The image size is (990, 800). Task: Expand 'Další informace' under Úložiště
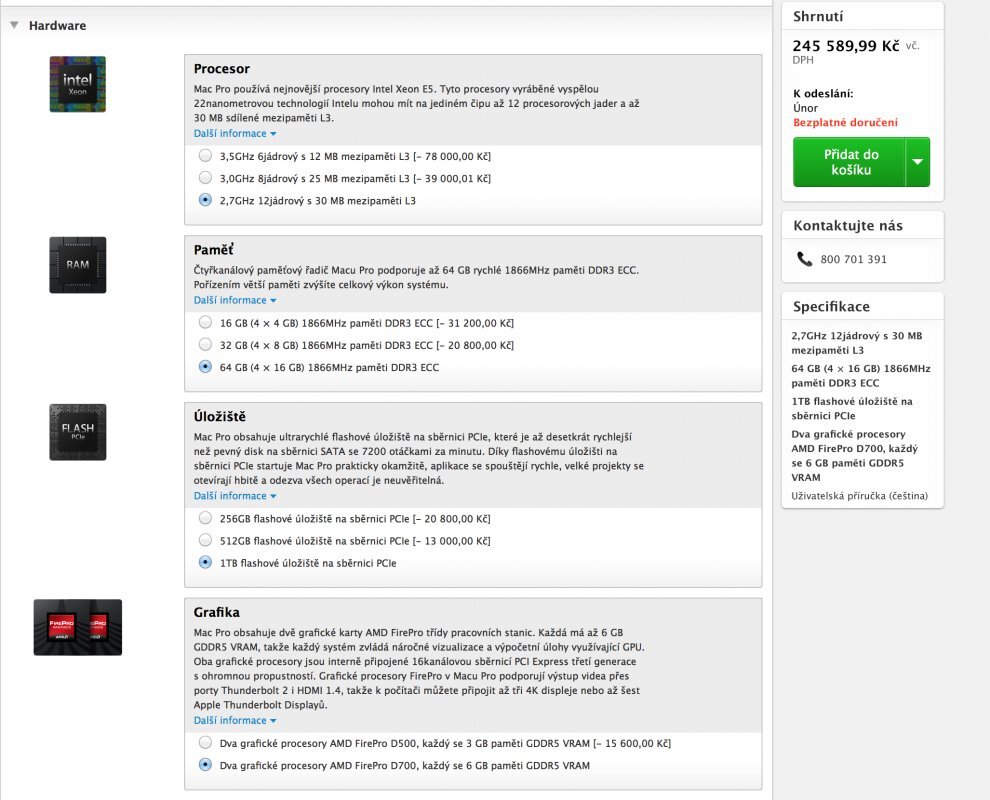[235, 496]
